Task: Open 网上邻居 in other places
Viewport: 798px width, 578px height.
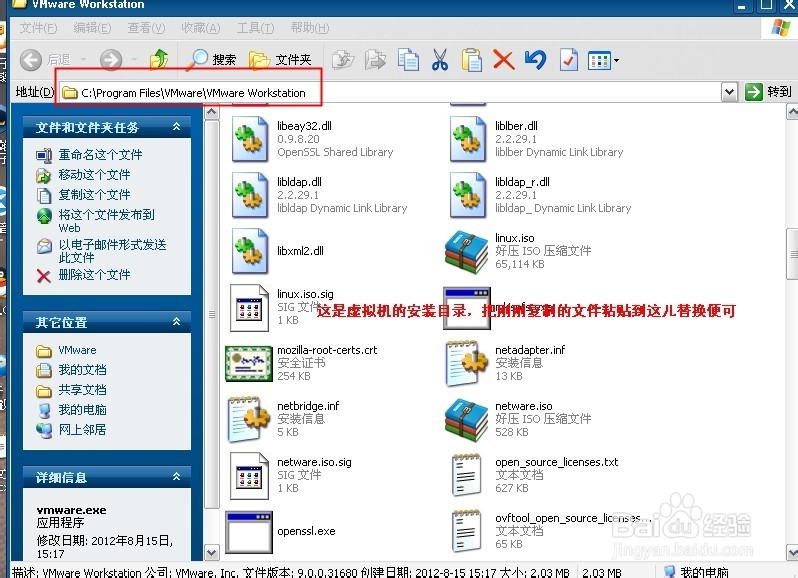Action: [82, 430]
